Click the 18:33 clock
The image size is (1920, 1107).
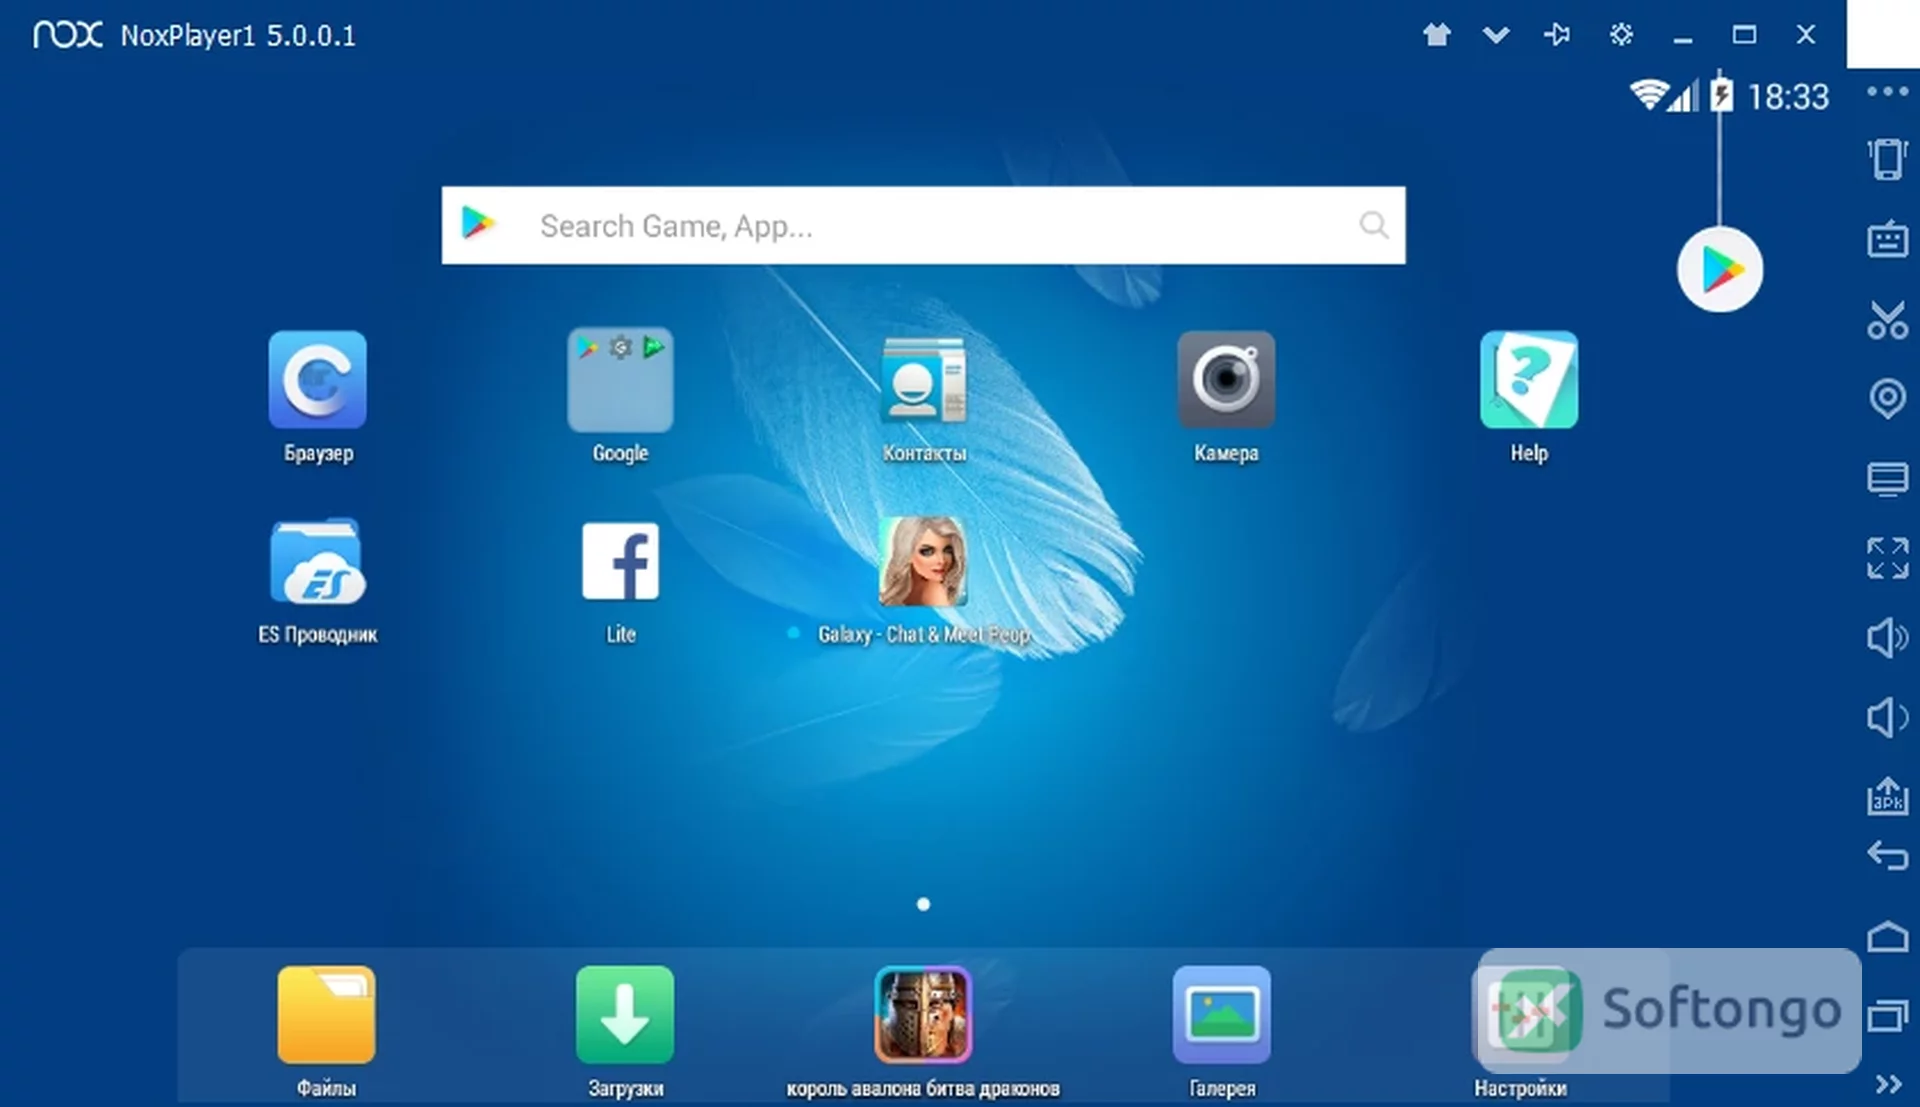pos(1787,97)
